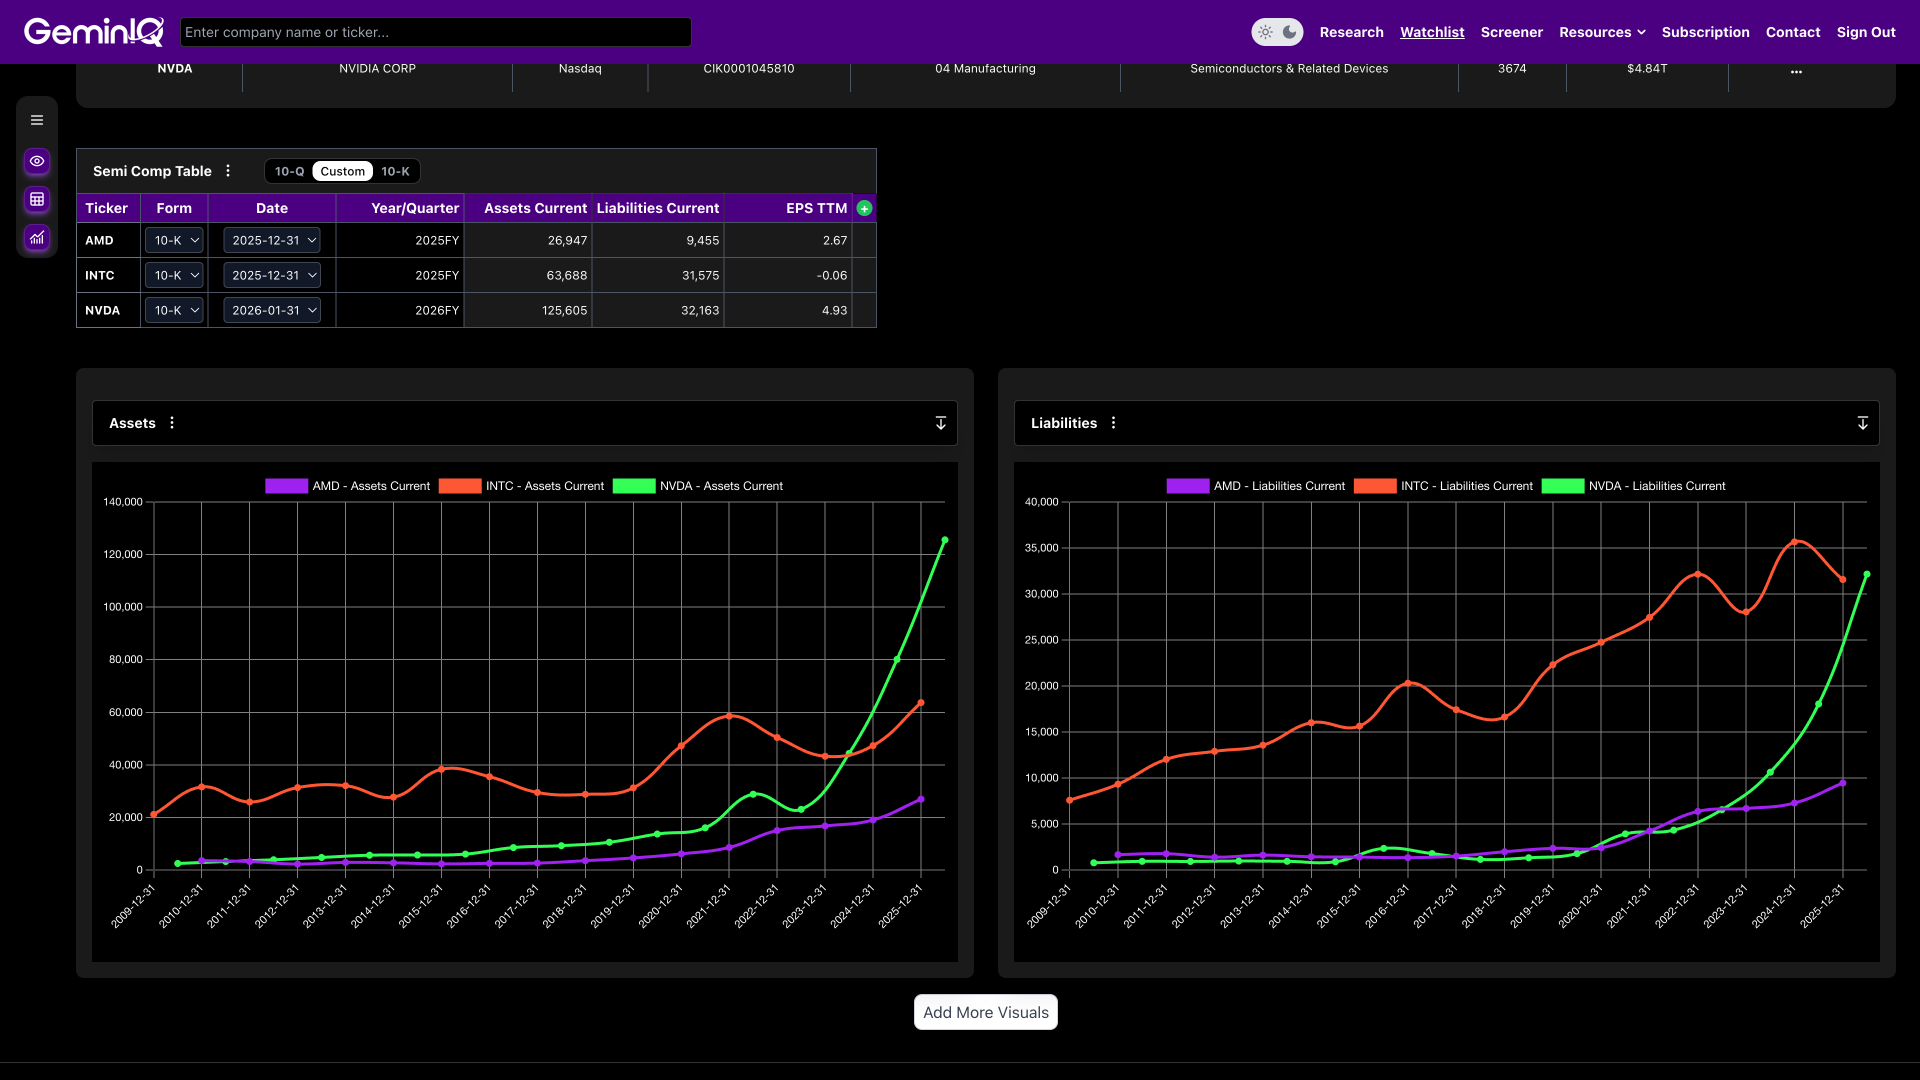
Task: Switch table to Custom mode
Action: click(x=342, y=171)
